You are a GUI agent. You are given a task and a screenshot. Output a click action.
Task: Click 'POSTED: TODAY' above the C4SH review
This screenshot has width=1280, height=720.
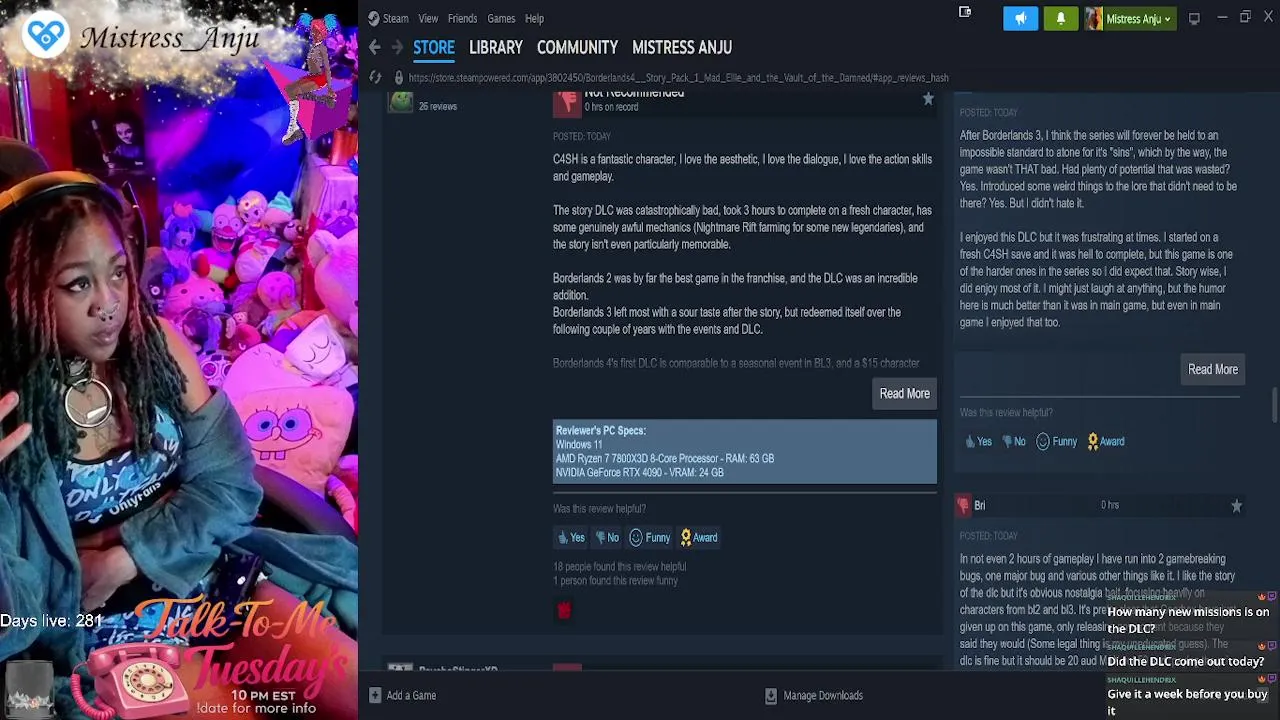[582, 136]
